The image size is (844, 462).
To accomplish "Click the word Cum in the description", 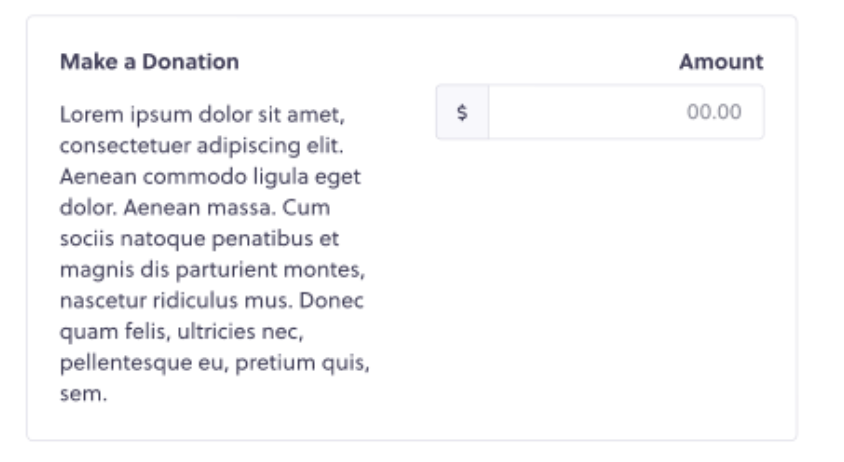I will 309,209.
